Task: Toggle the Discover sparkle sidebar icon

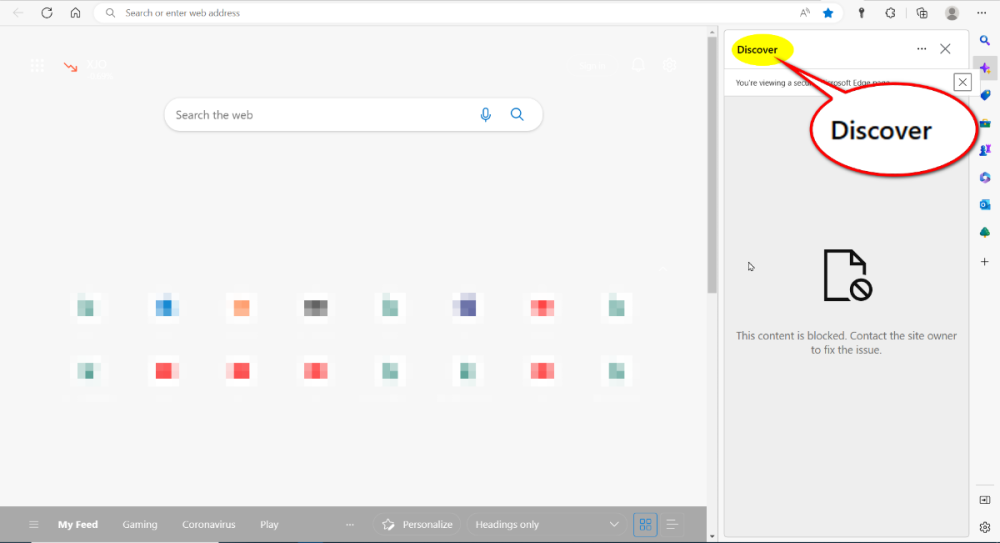Action: [x=985, y=68]
